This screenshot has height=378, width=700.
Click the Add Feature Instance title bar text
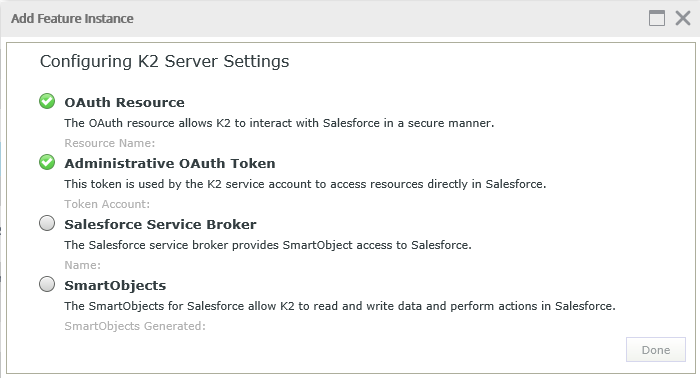click(x=72, y=19)
